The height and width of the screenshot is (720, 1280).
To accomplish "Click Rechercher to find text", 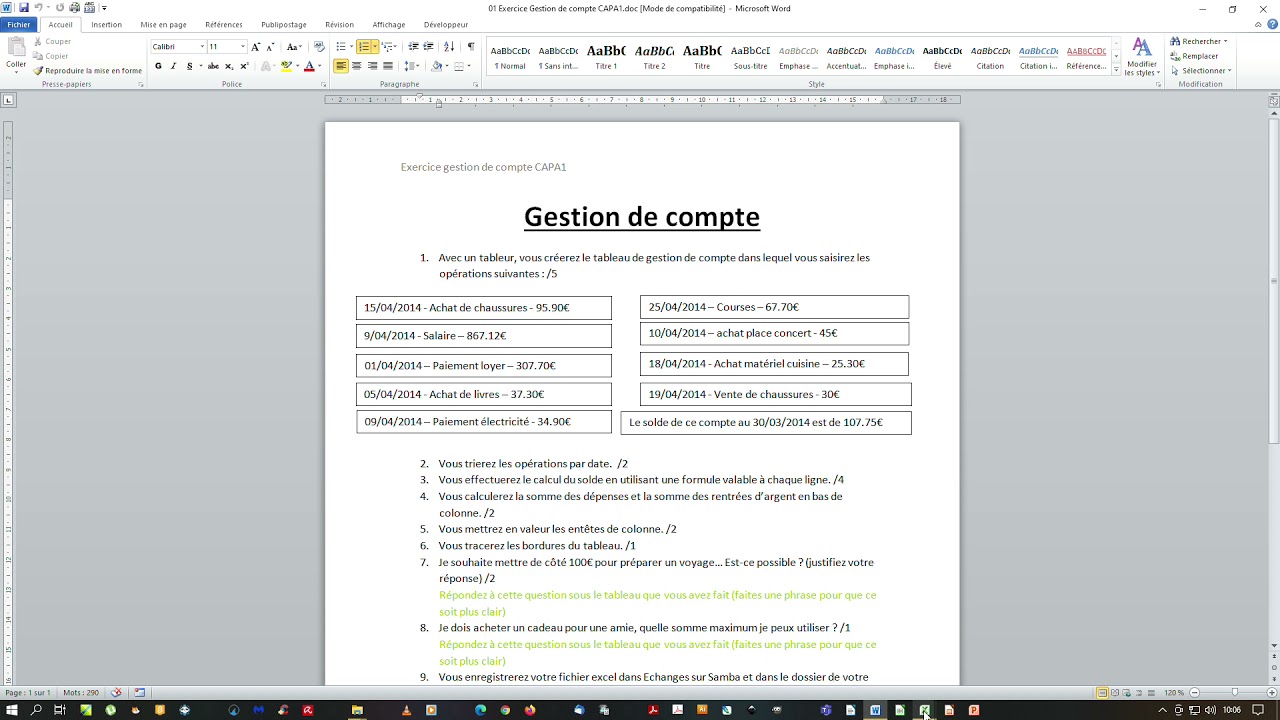I will pos(1198,41).
